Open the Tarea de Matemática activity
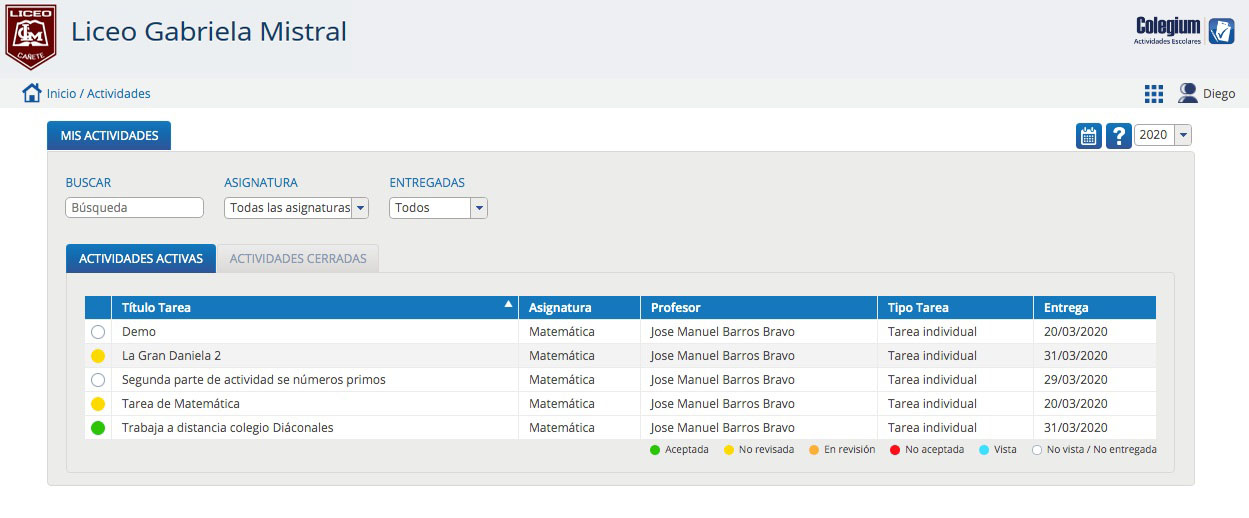Image resolution: width=1249 pixels, height=518 pixels. click(181, 404)
